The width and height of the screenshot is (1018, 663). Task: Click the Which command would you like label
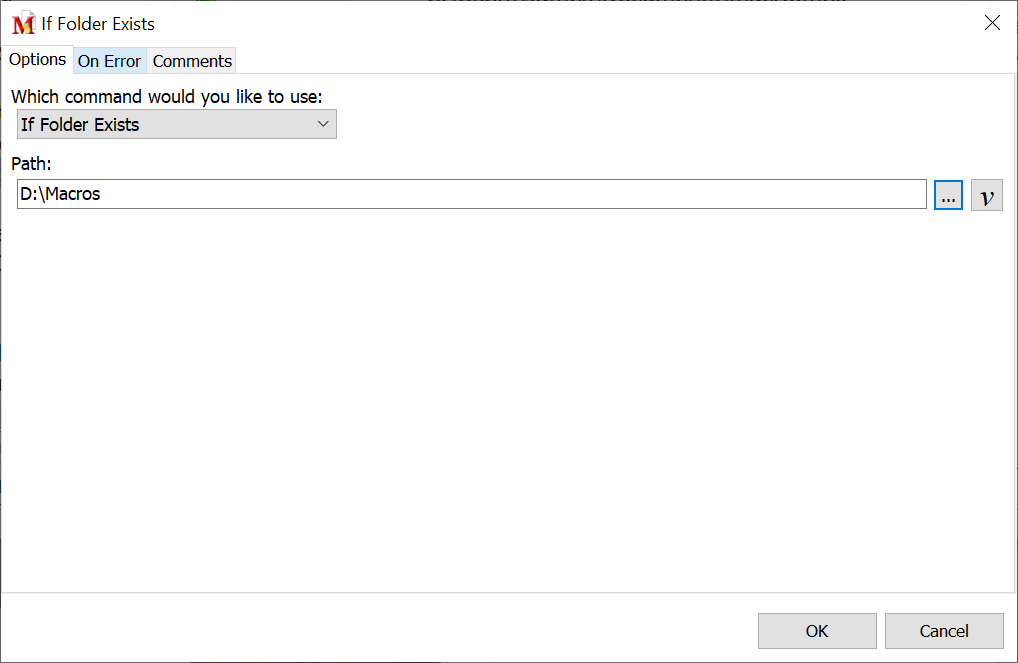tap(167, 97)
